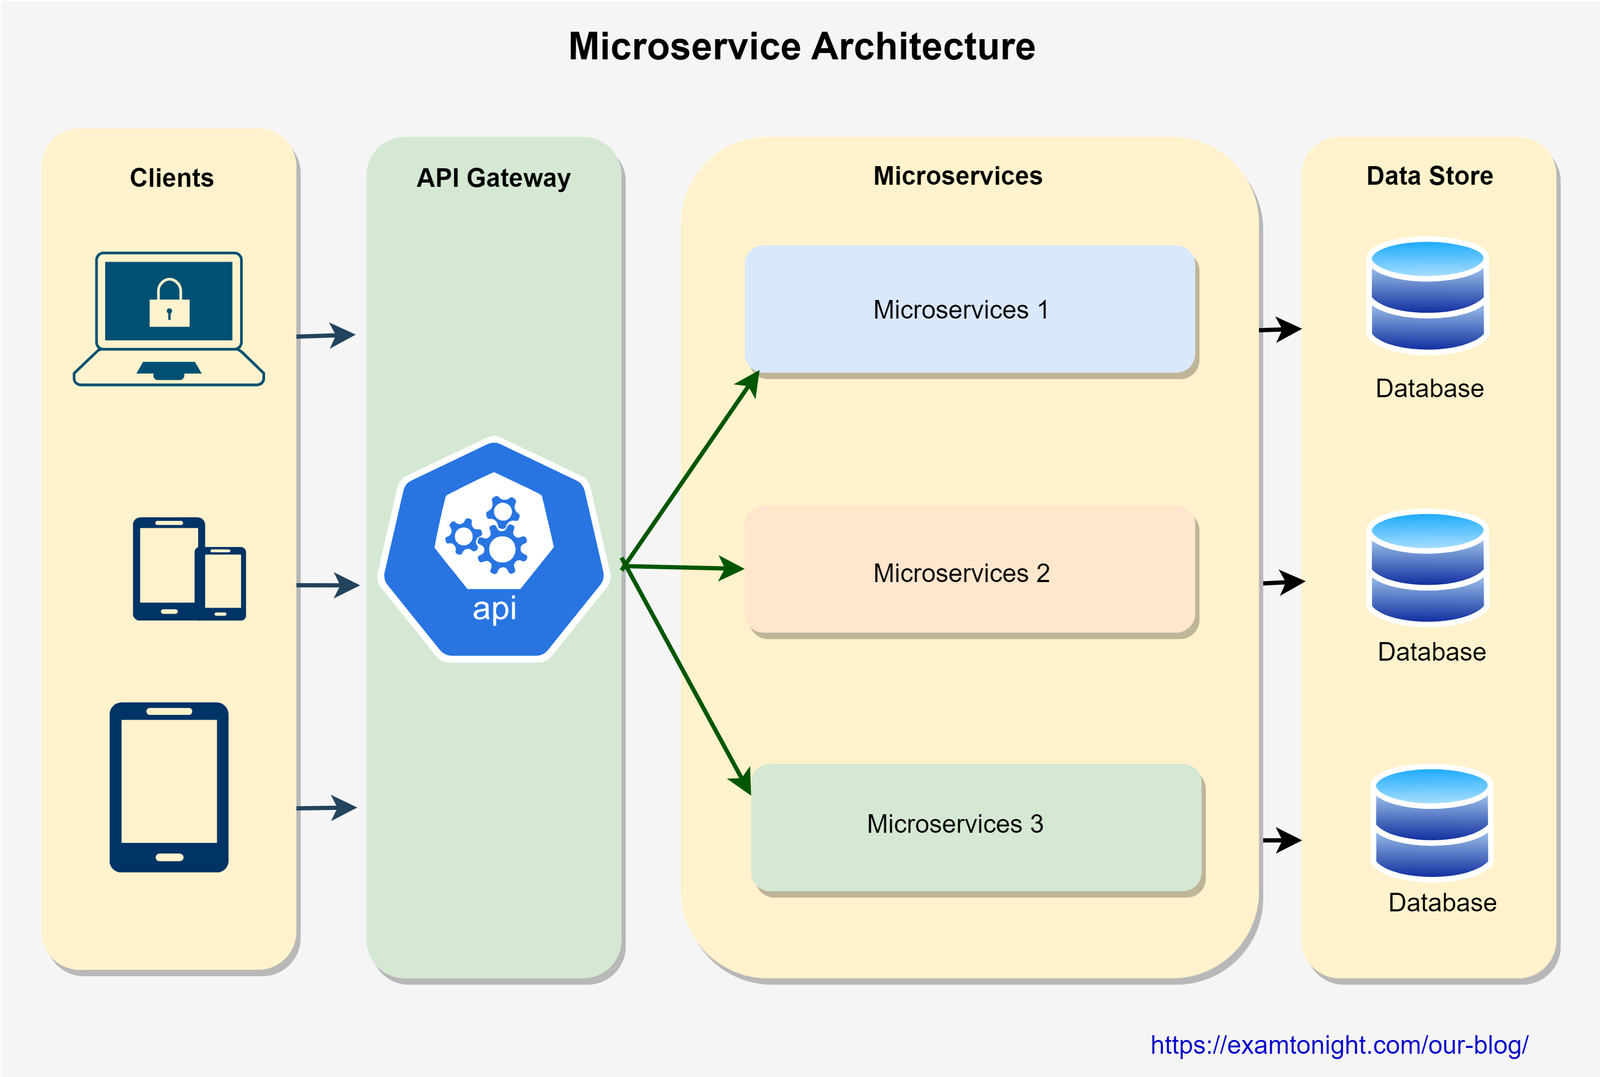Click the Database label under the top database
This screenshot has height=1077, width=1600.
click(1430, 388)
